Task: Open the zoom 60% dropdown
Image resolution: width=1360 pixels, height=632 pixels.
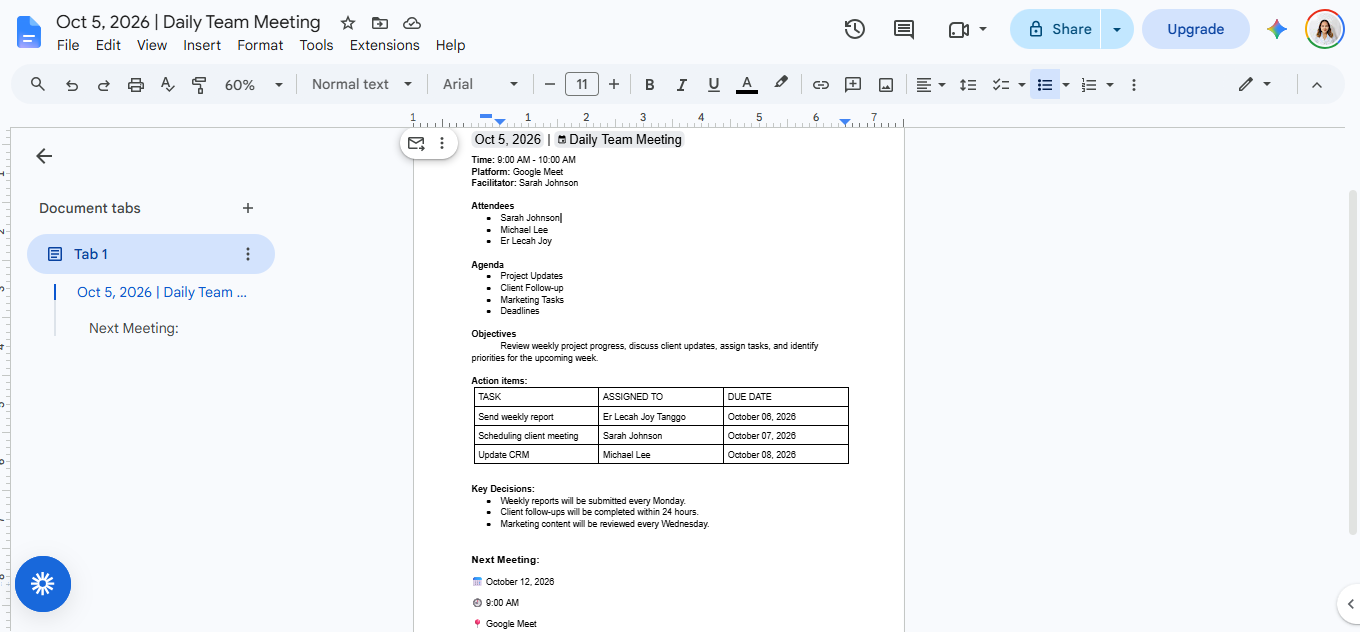Action: tap(254, 85)
